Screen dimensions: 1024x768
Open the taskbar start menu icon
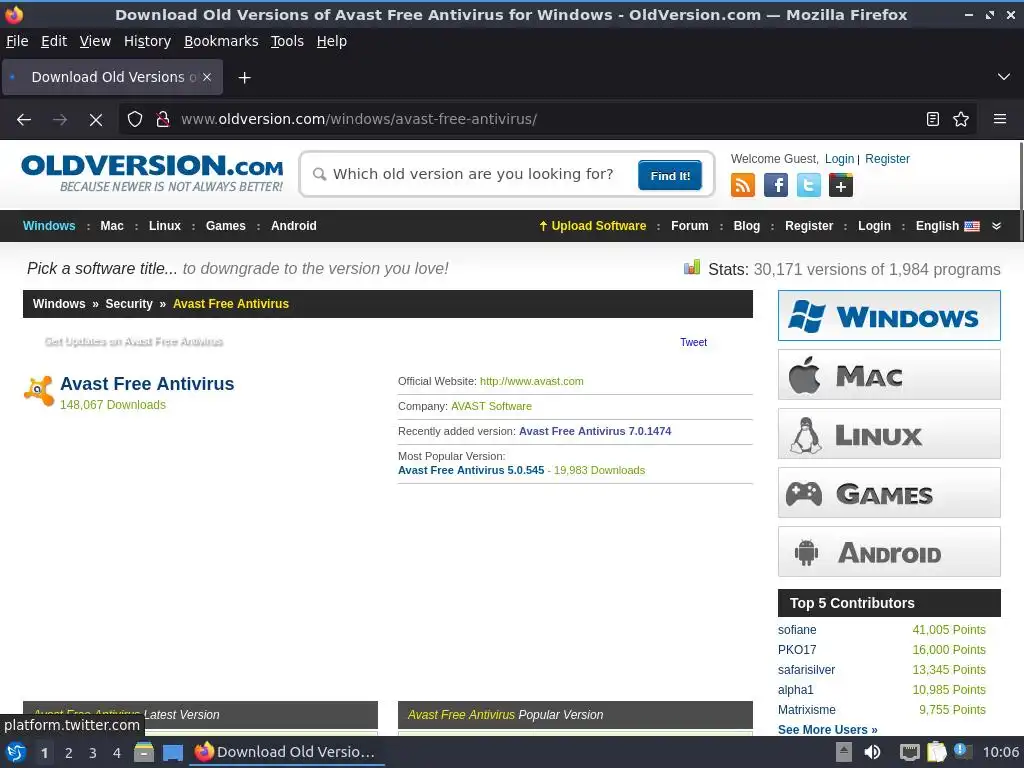tap(16, 752)
